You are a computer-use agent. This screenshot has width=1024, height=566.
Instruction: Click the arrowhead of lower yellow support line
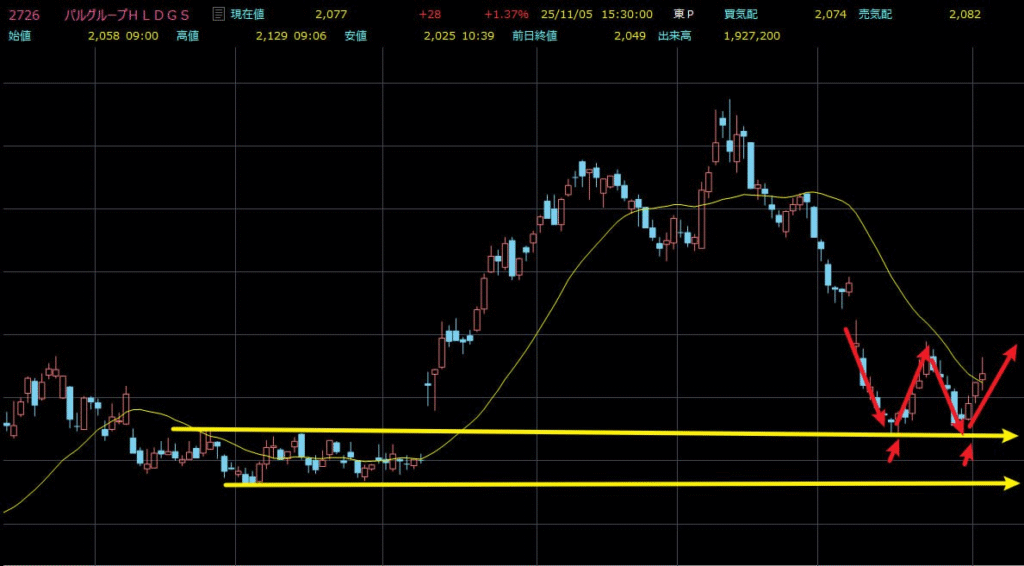(x=1011, y=483)
